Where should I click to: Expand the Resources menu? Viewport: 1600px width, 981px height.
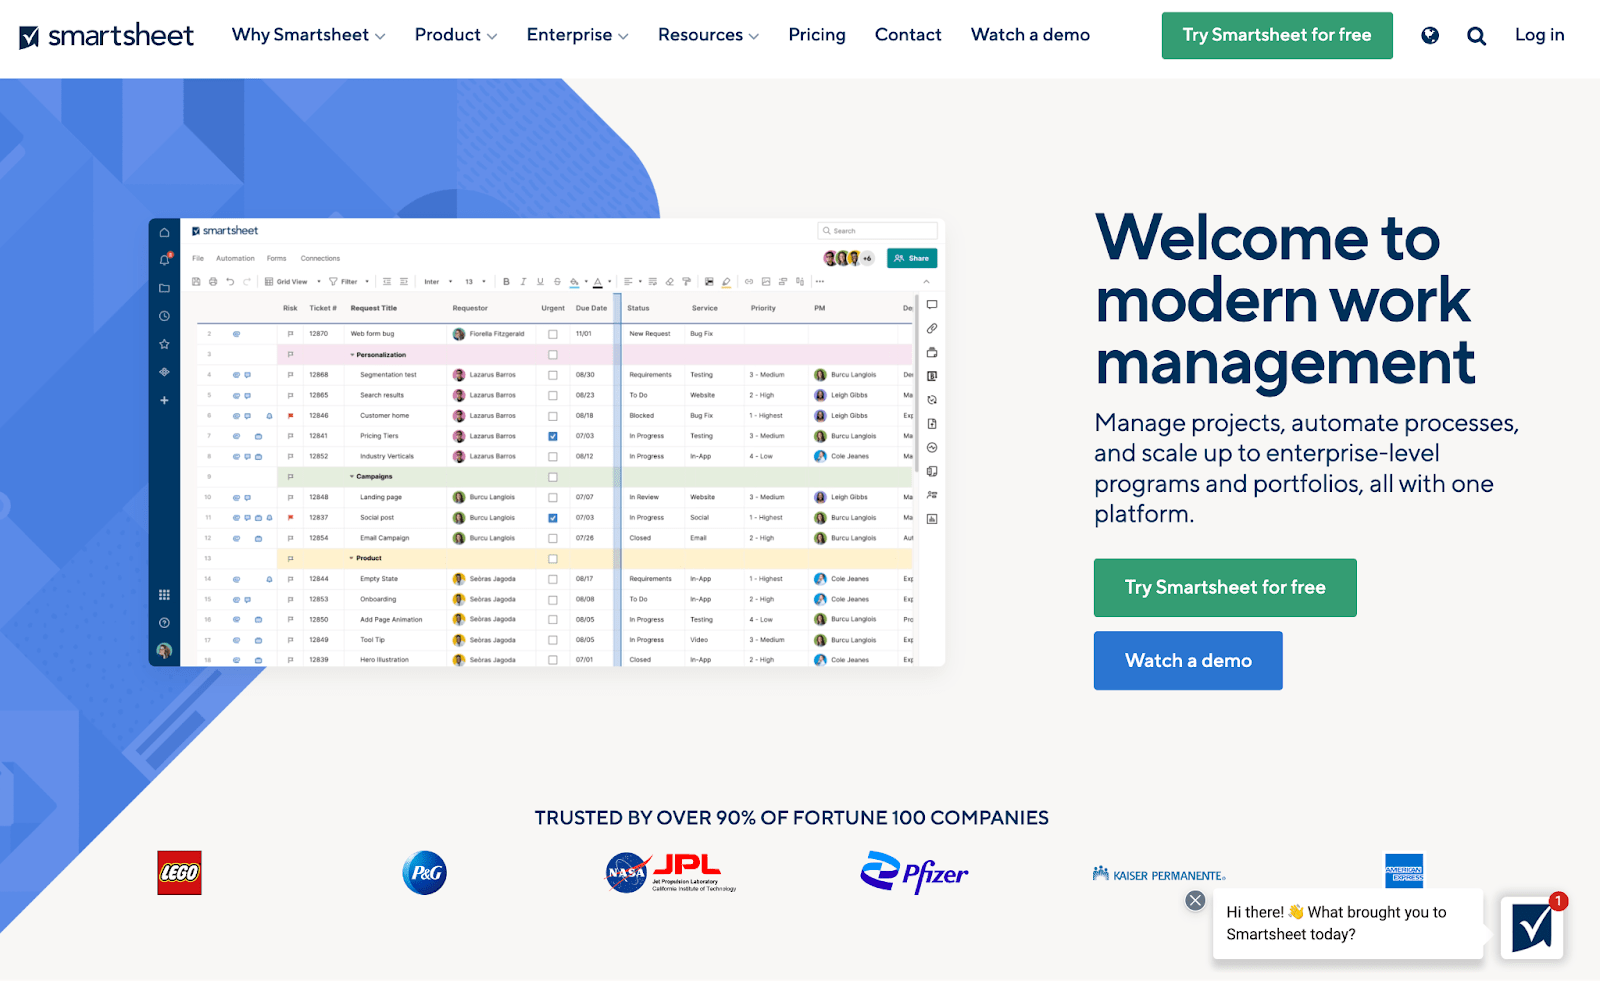point(708,35)
